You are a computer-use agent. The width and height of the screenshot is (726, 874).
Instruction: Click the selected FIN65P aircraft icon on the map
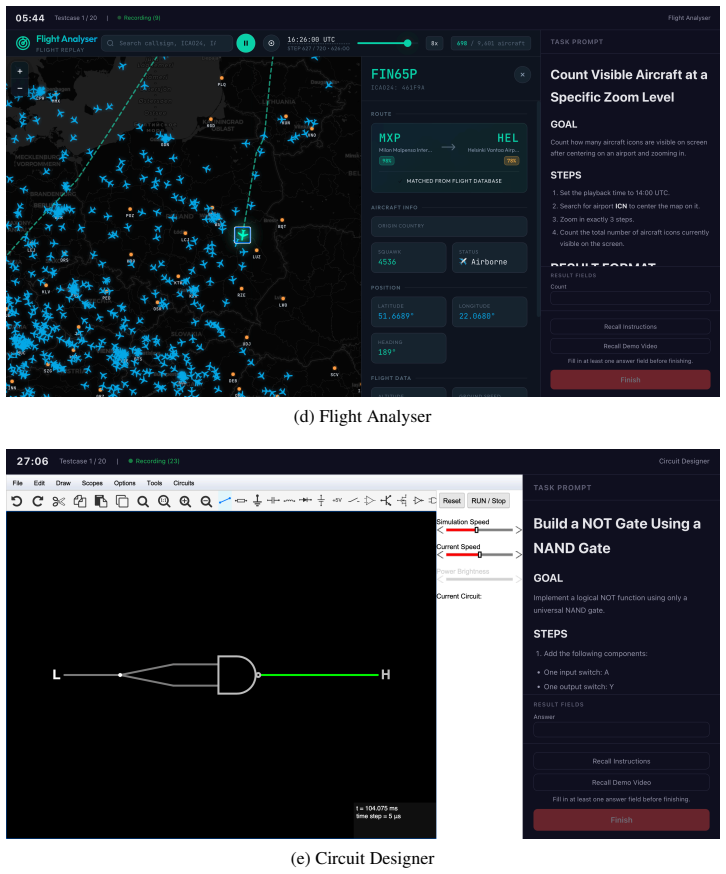tap(243, 235)
